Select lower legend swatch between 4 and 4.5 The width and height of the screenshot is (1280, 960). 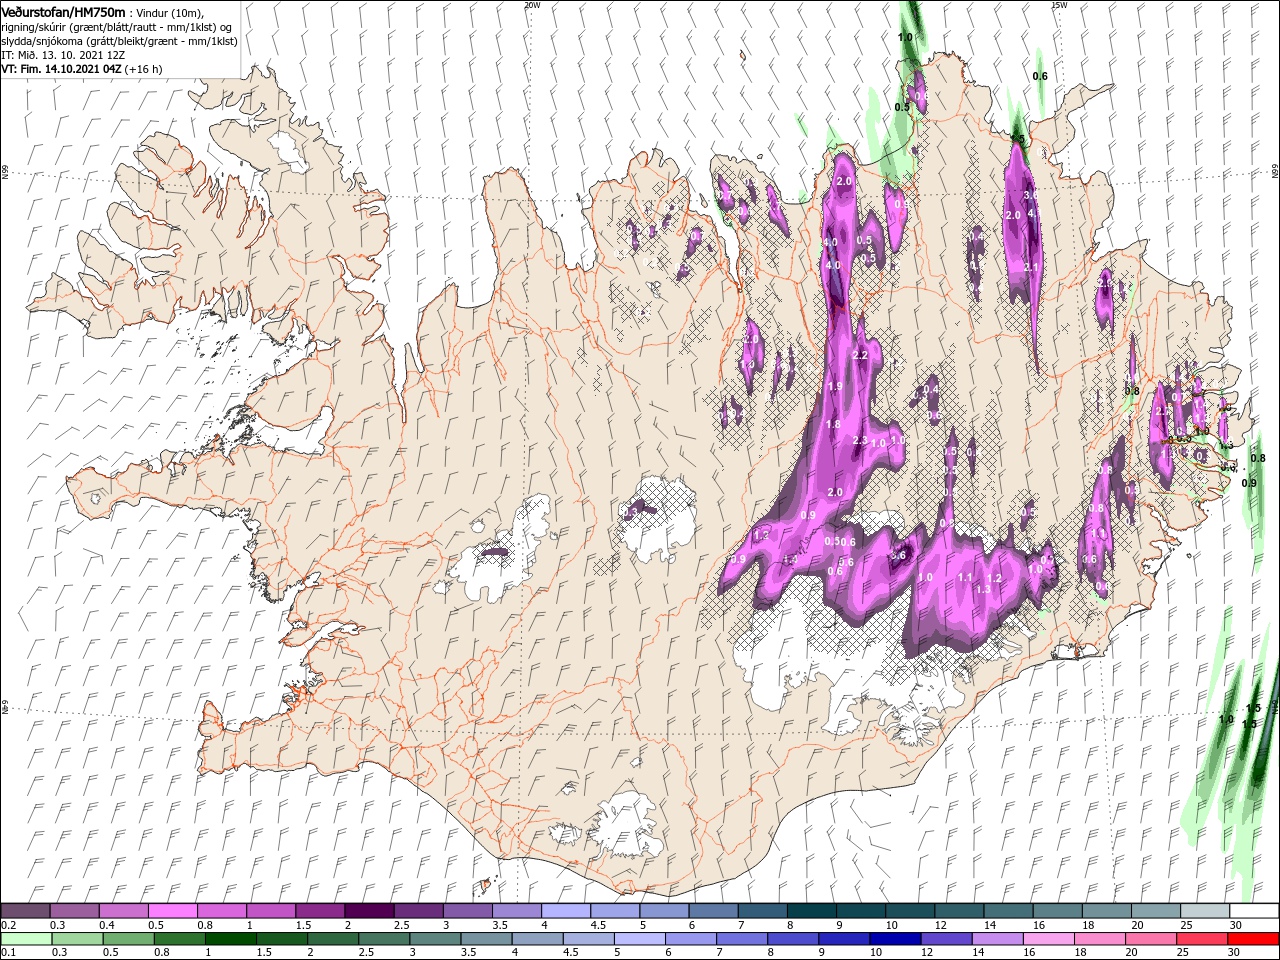(538, 939)
